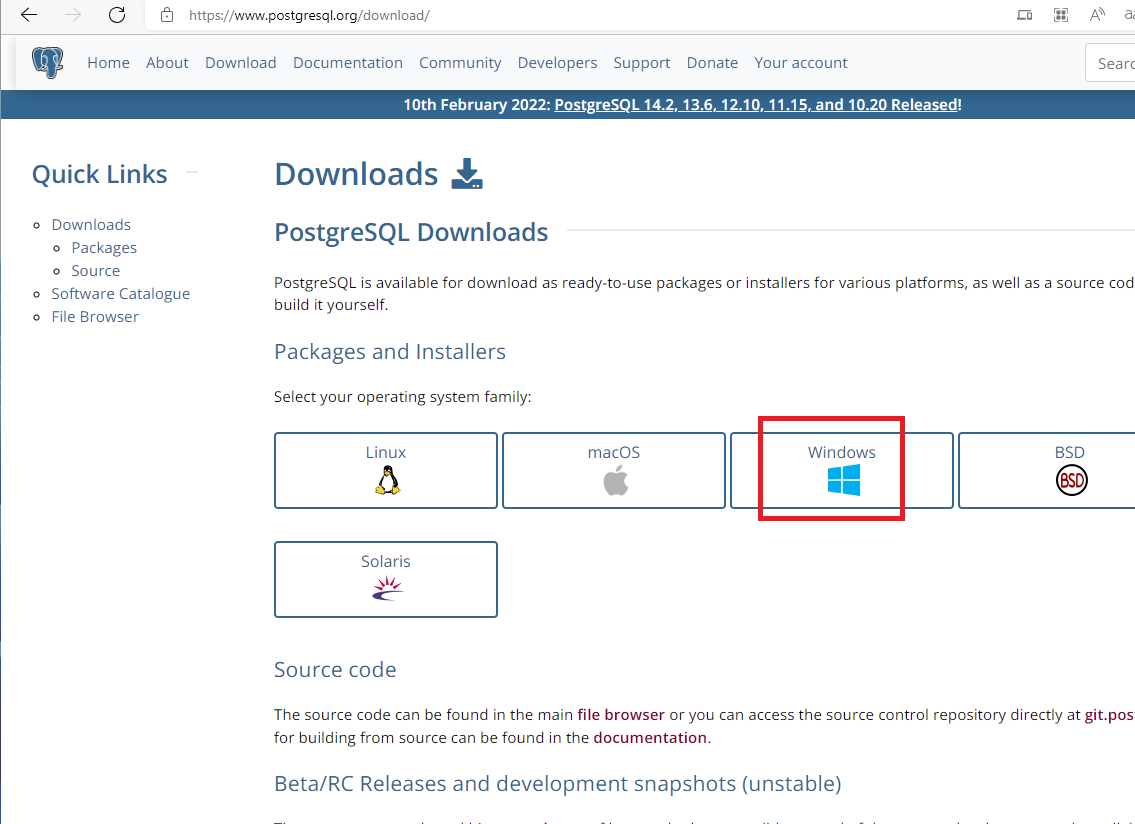Click the 'Source code' heading

(x=335, y=670)
